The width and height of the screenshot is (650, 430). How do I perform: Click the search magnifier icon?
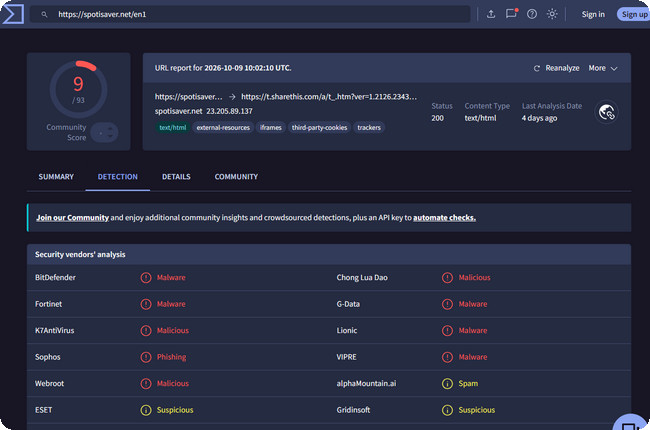coord(44,15)
